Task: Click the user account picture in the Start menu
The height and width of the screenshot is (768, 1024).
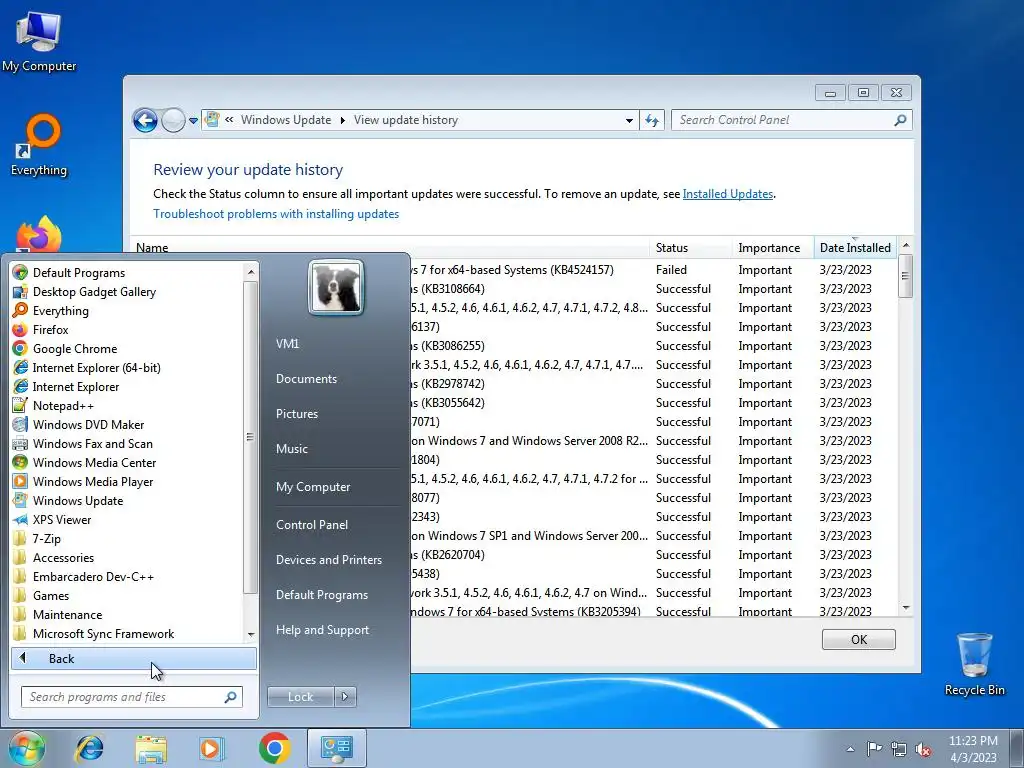Action: (336, 287)
